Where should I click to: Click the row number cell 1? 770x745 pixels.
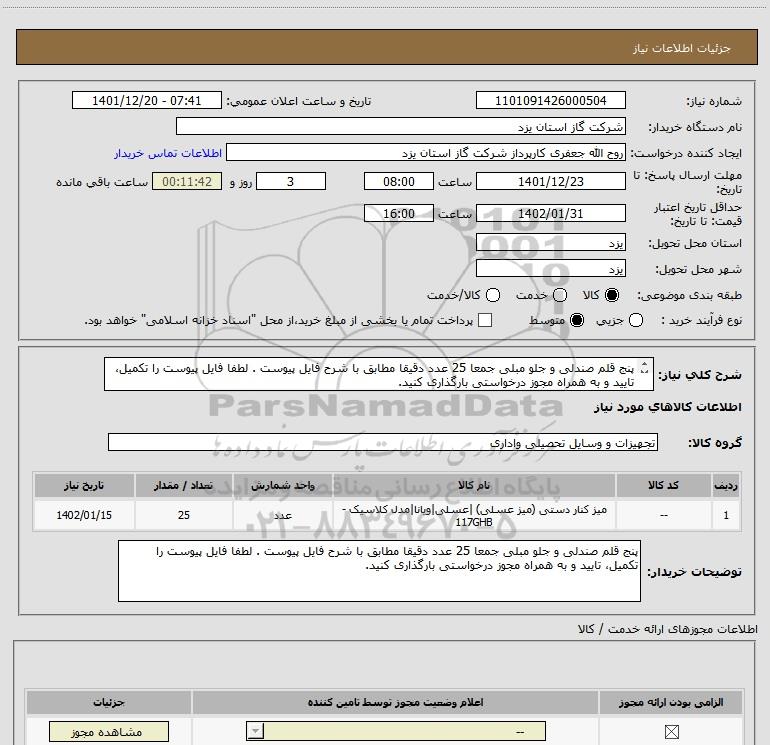pyautogui.click(x=726, y=515)
